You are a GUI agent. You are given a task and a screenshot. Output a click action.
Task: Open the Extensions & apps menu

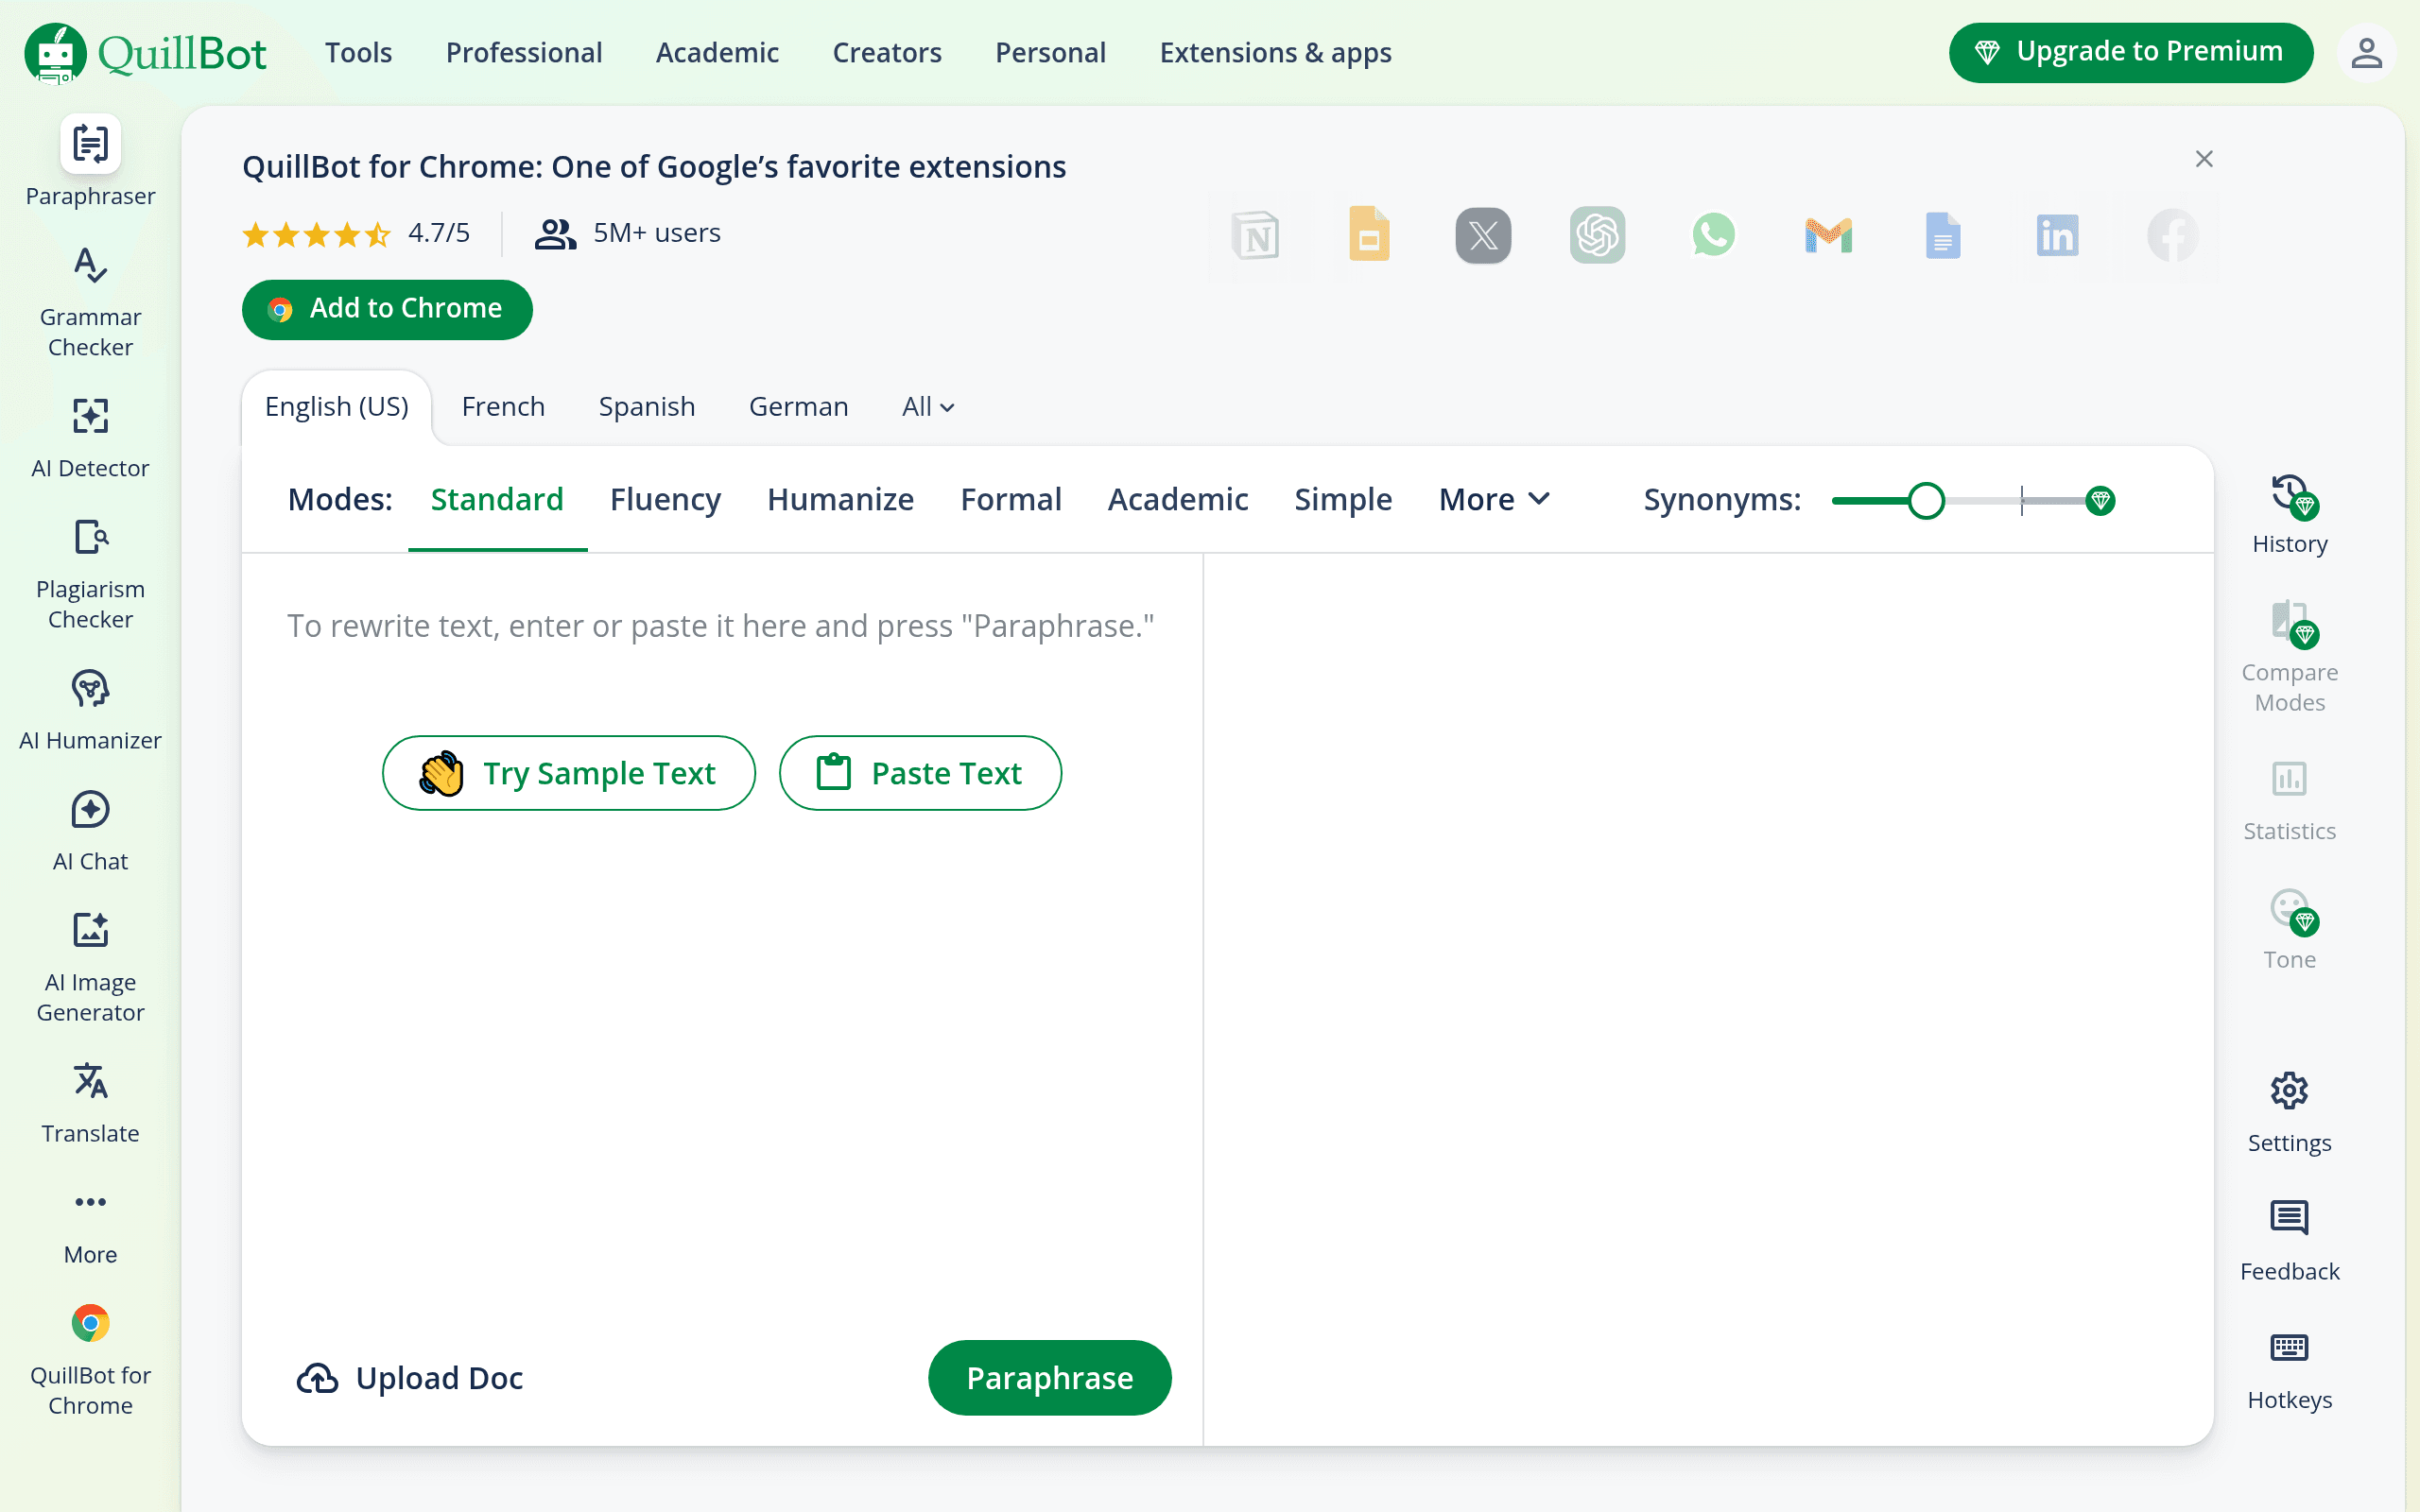(x=1275, y=52)
